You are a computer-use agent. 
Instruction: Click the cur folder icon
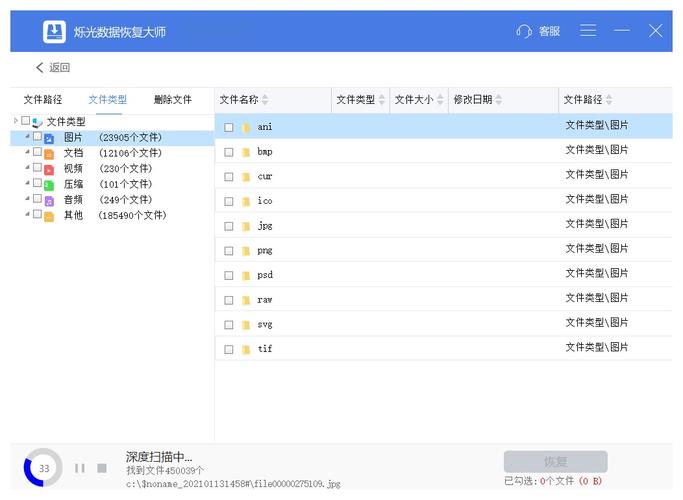(x=246, y=177)
